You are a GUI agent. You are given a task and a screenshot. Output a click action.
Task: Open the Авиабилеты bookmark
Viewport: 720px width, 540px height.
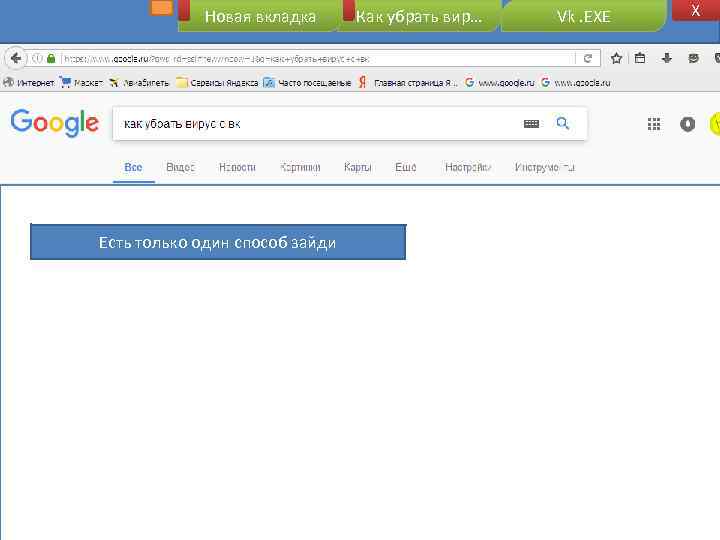point(139,83)
